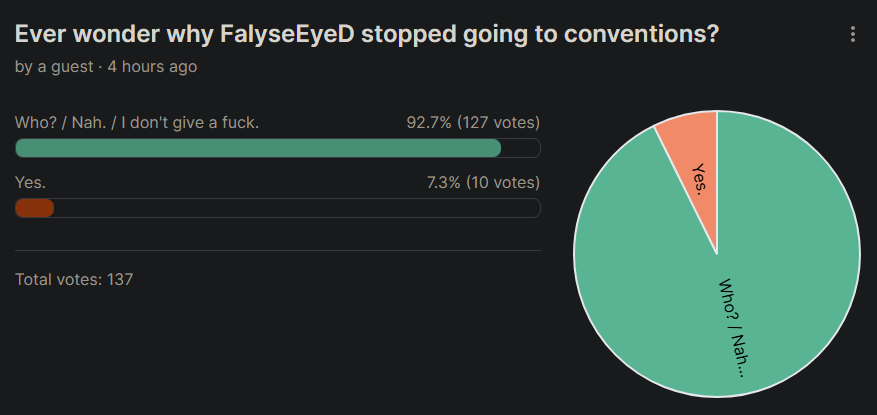Click the '7.3% (10 votes)' result text
This screenshot has height=415, width=877.
[483, 183]
